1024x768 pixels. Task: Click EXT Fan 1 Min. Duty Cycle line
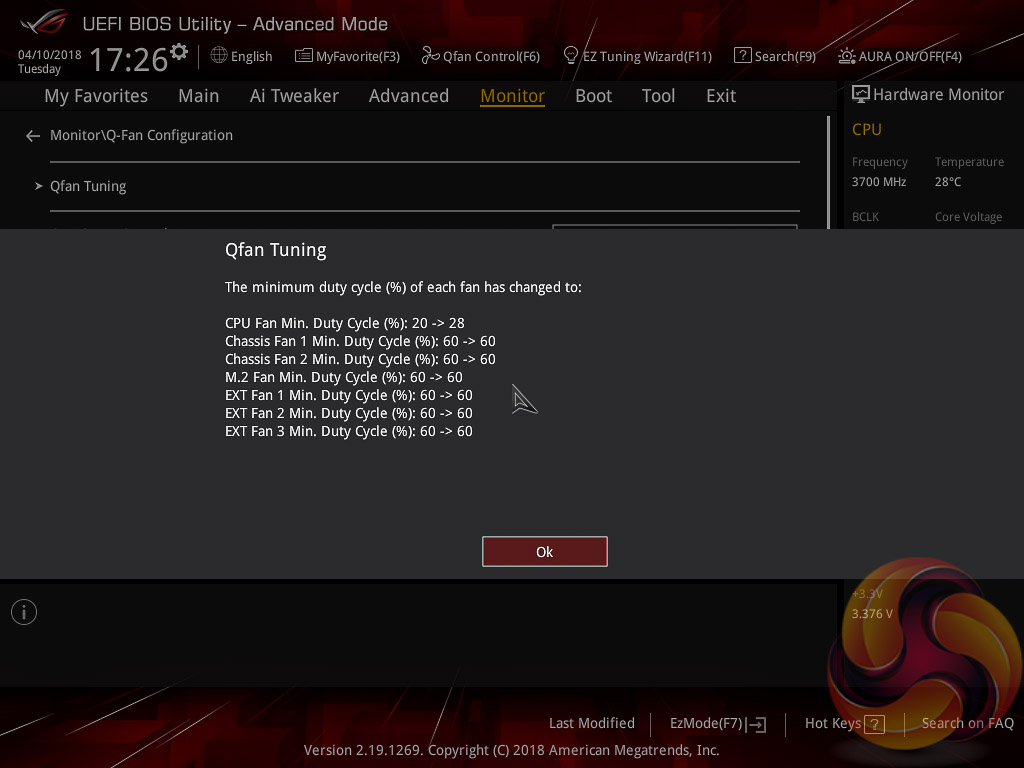[x=349, y=395]
